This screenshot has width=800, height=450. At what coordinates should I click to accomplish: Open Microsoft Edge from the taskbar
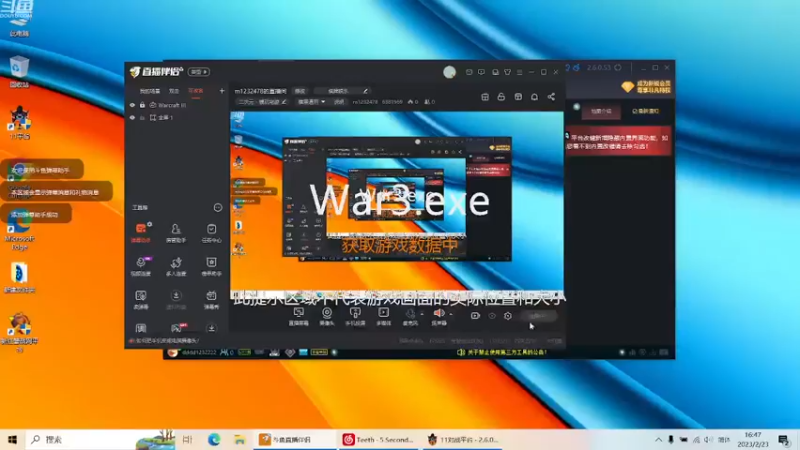214,439
